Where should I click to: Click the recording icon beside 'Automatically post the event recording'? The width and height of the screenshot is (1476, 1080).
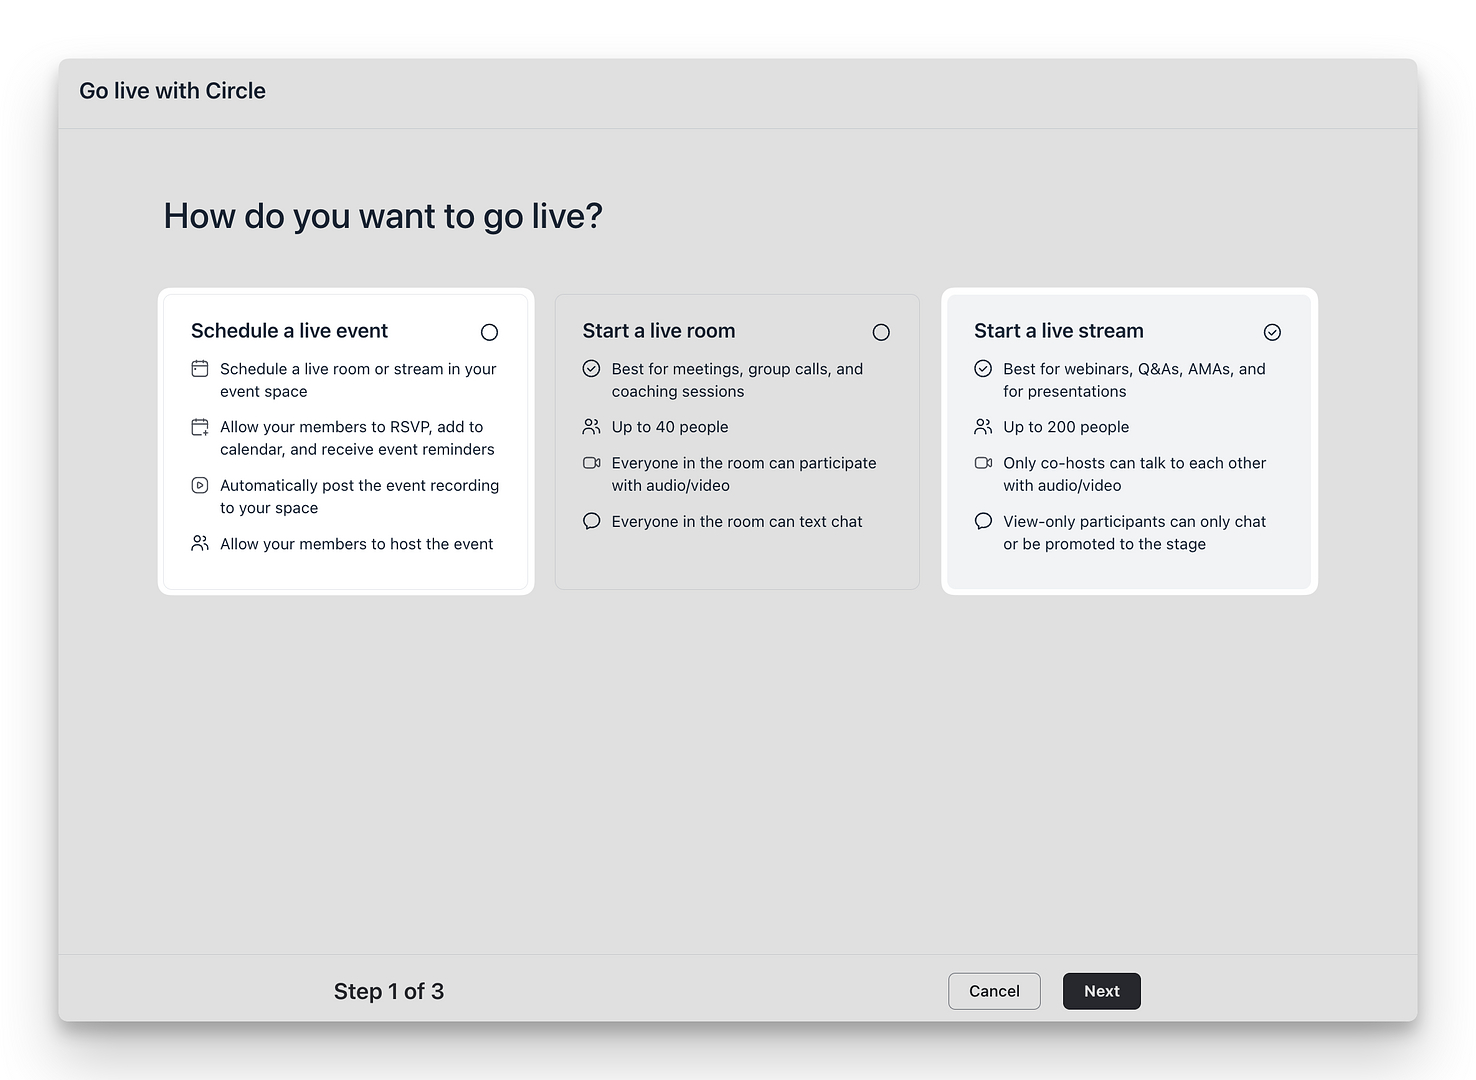[x=199, y=485]
